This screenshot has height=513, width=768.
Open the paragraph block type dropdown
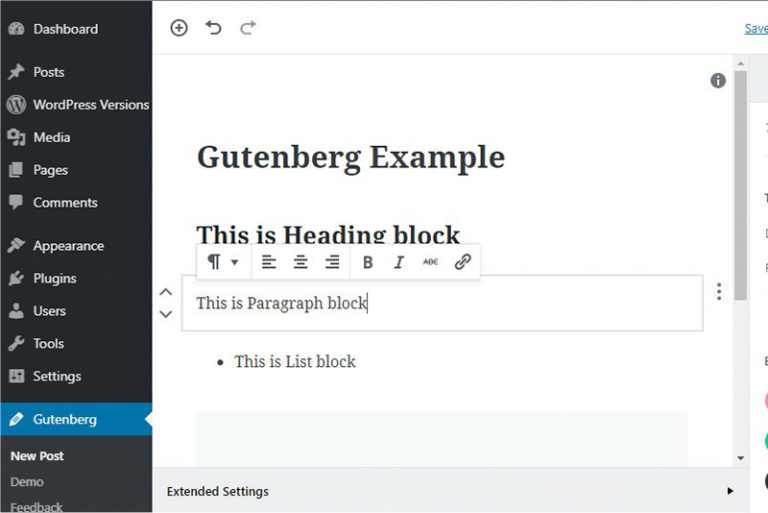(223, 262)
